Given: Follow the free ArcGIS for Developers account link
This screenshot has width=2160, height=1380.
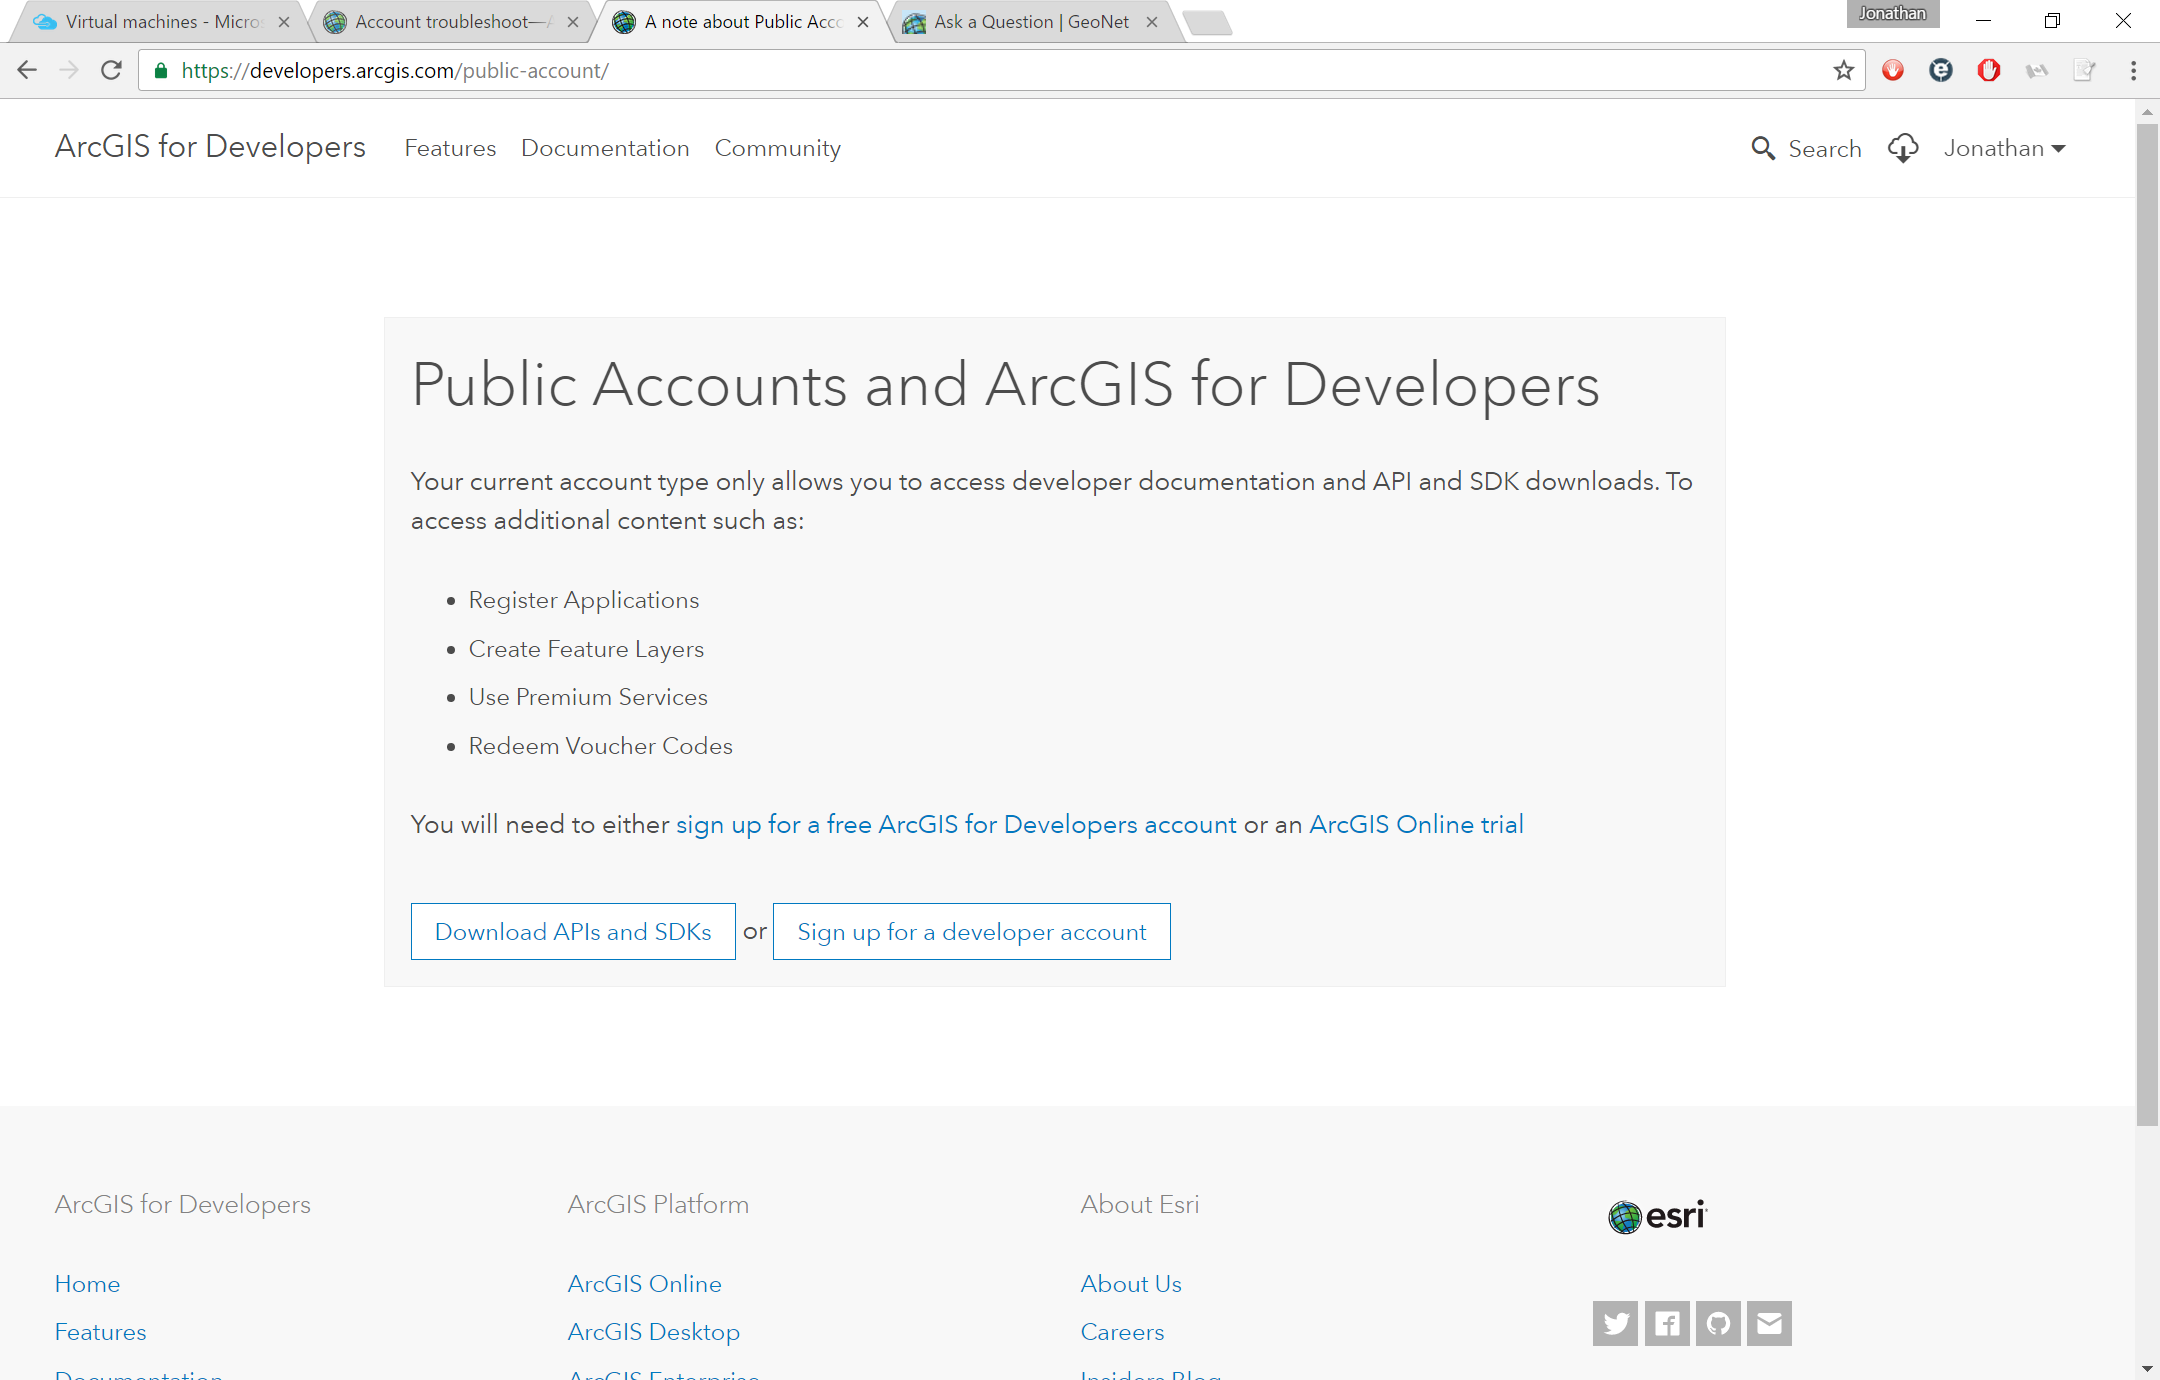Looking at the screenshot, I should tap(956, 824).
